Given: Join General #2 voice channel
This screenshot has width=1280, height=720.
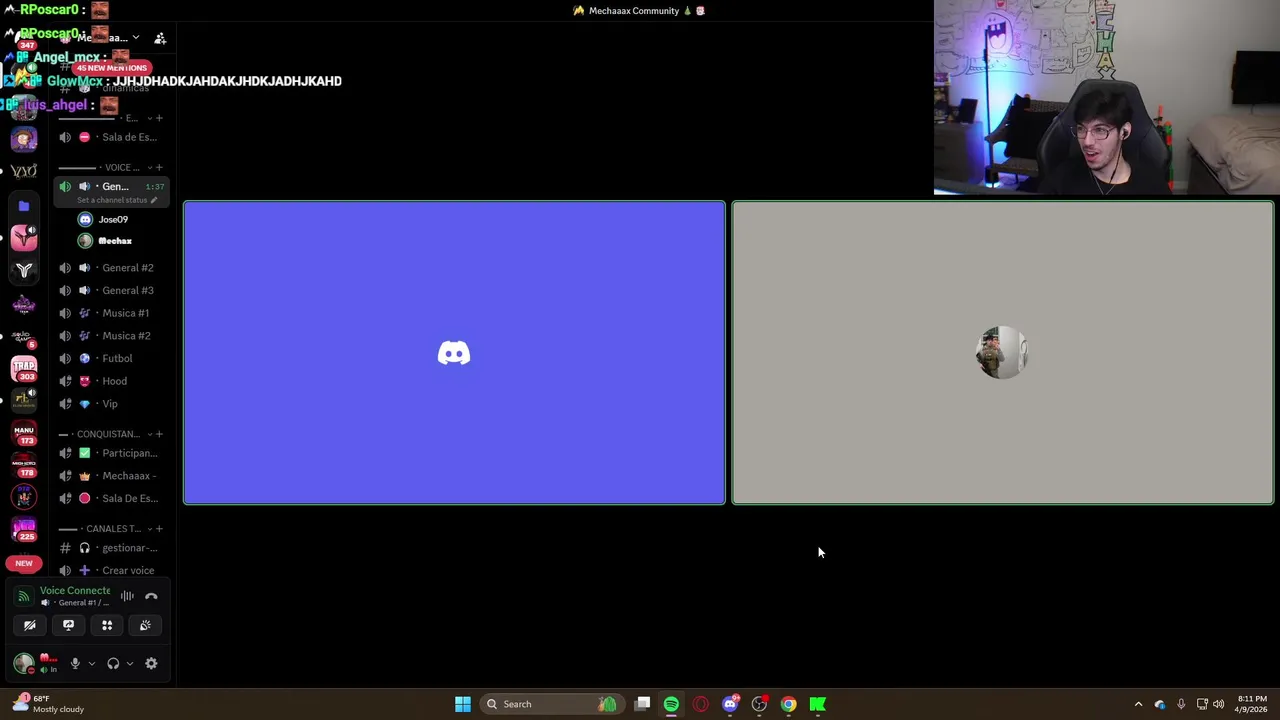Looking at the screenshot, I should click(x=111, y=268).
